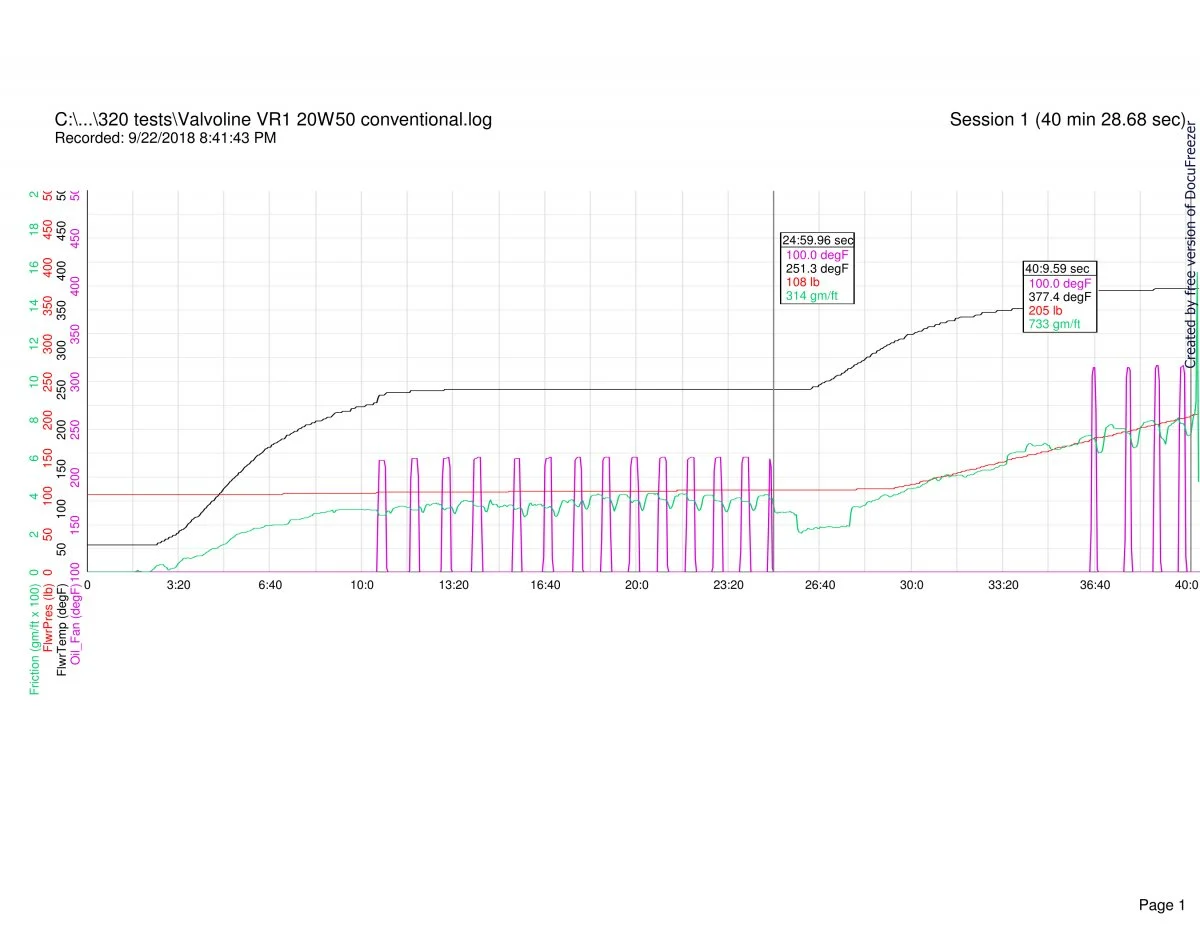The width and height of the screenshot is (1200, 927).
Task: Click the Valvoline VR1 20W50 log file title
Action: (273, 120)
